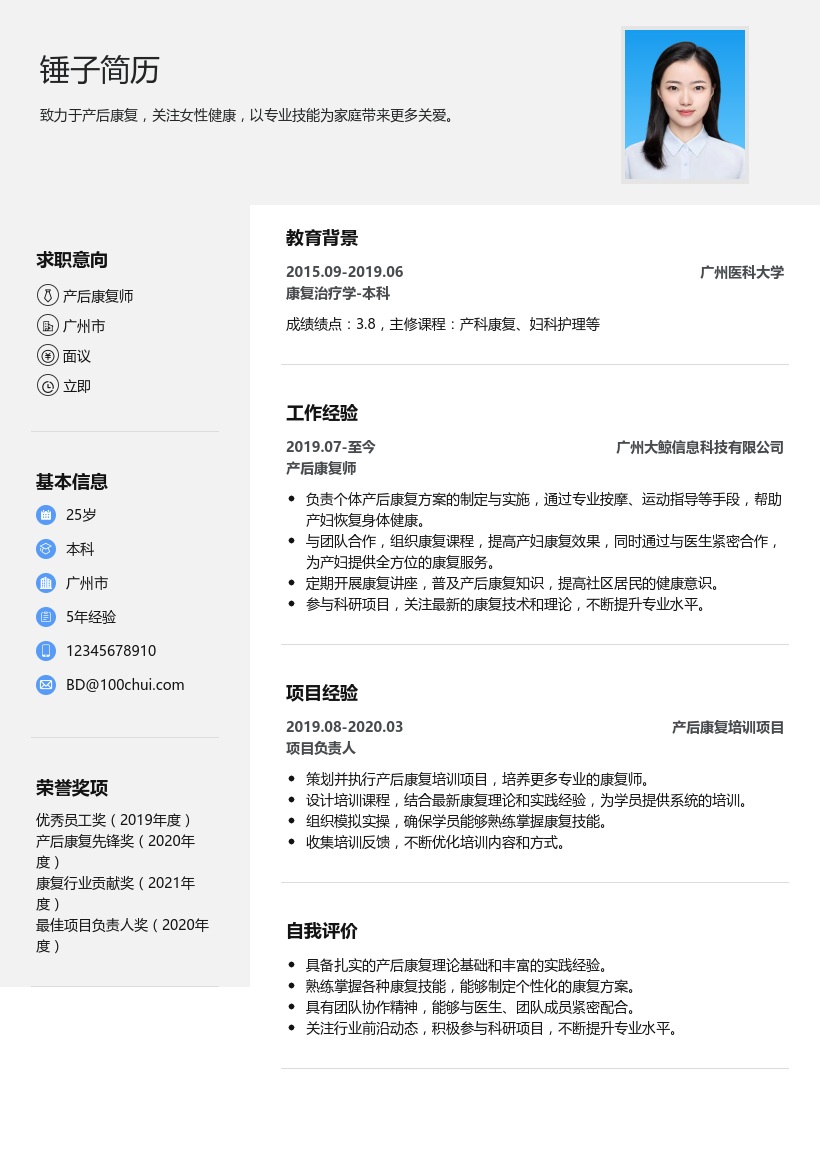The width and height of the screenshot is (820, 1160).
Task: Click the email address BD@100chui.com
Action: (125, 685)
